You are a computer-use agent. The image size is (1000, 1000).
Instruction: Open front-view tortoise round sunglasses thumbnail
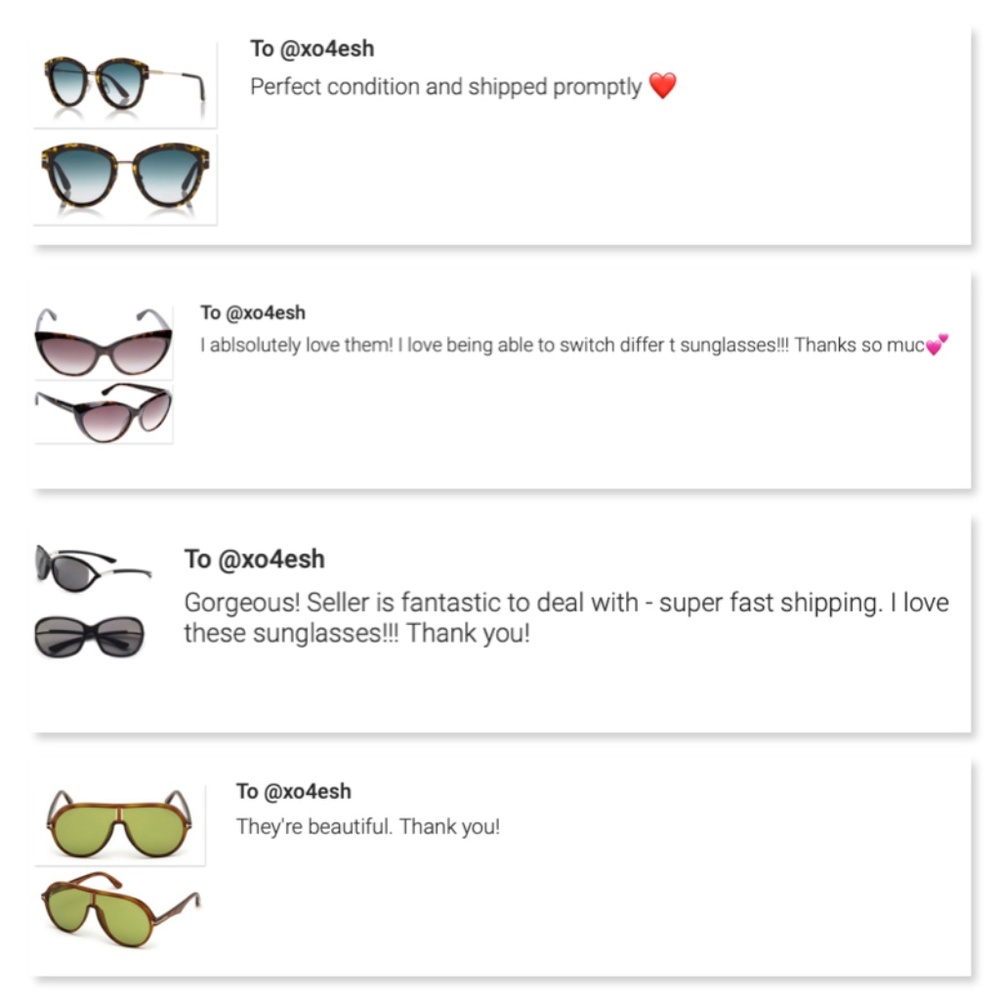124,176
